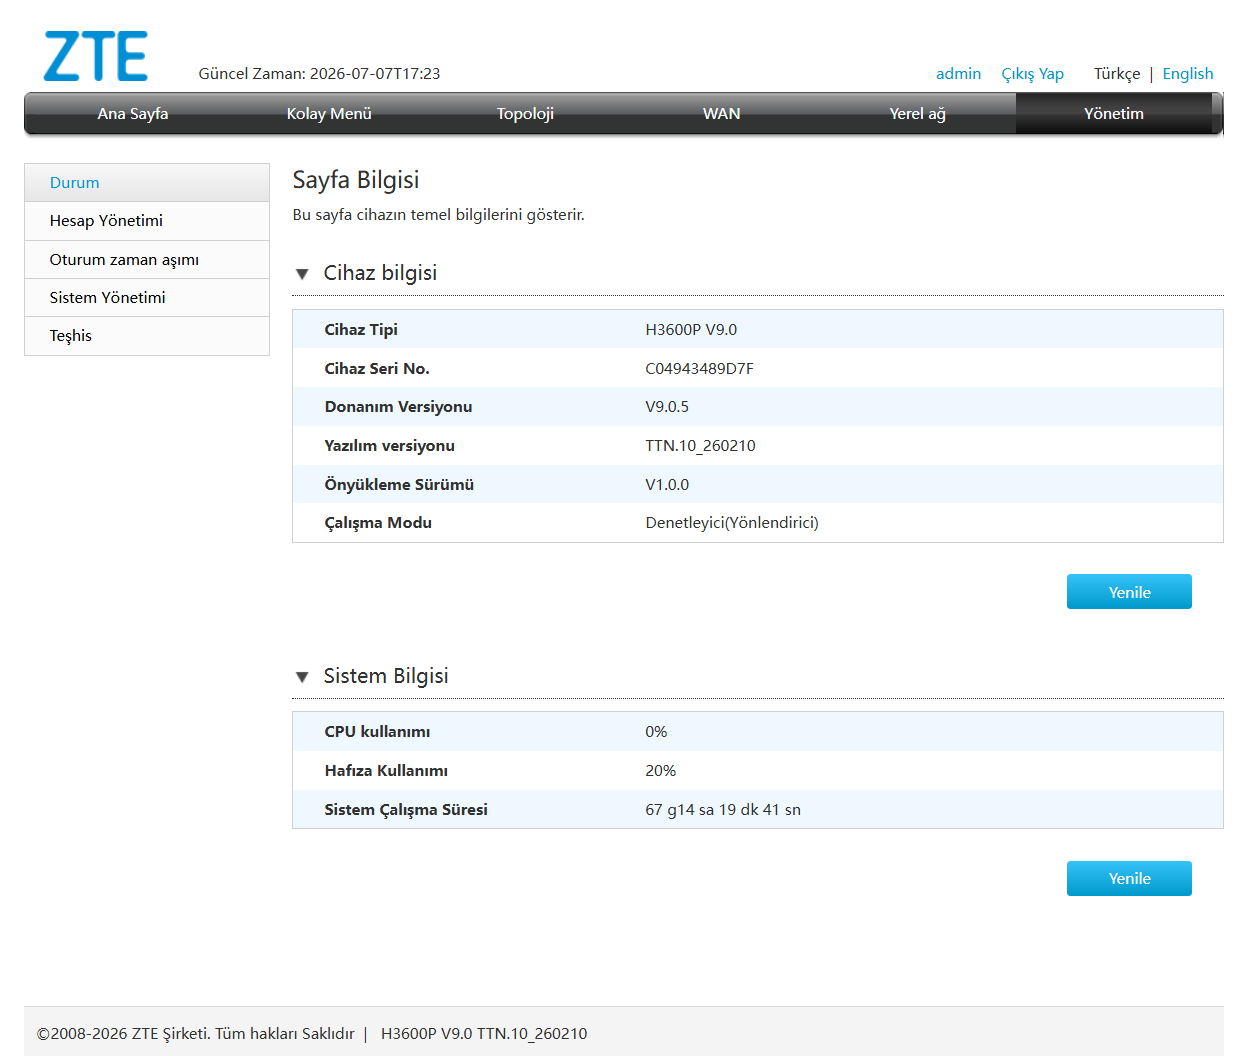This screenshot has width=1240, height=1056.
Task: Click the admin user link
Action: pyautogui.click(x=958, y=74)
